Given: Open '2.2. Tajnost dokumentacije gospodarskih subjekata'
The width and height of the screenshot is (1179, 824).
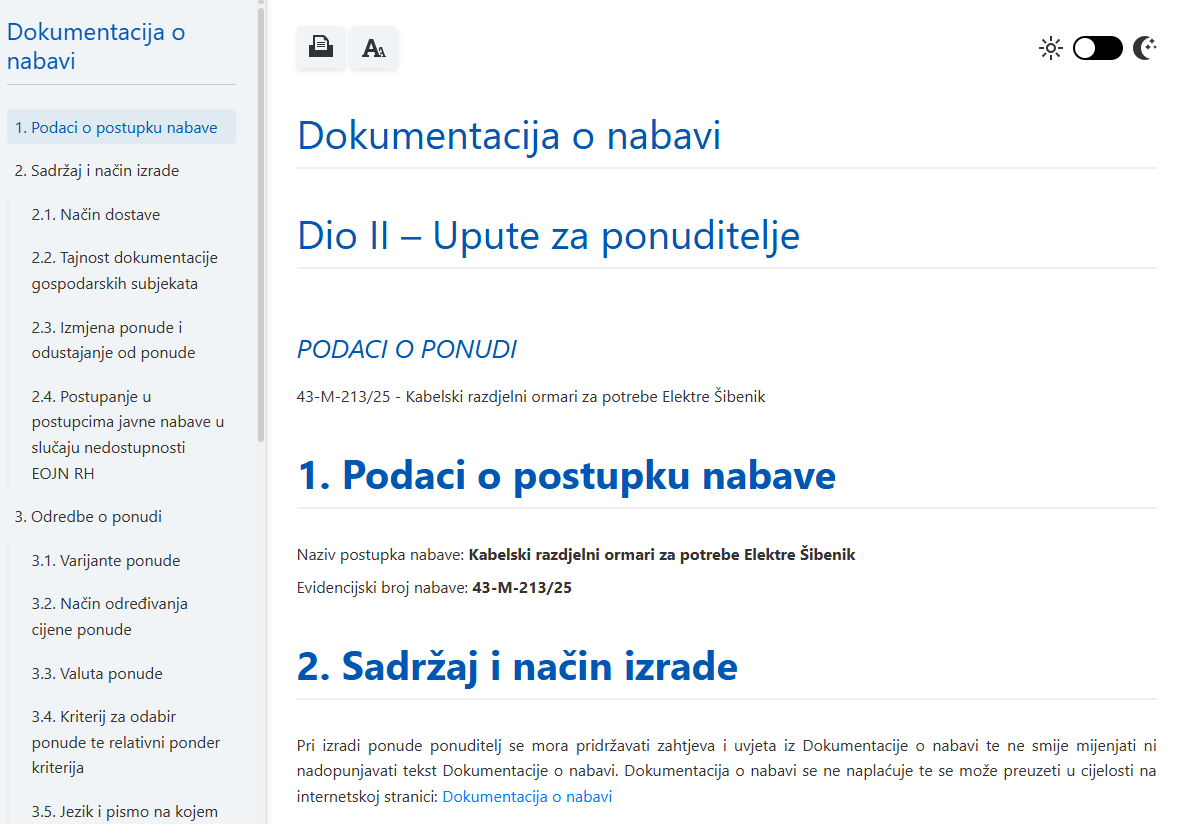Looking at the screenshot, I should 124,270.
